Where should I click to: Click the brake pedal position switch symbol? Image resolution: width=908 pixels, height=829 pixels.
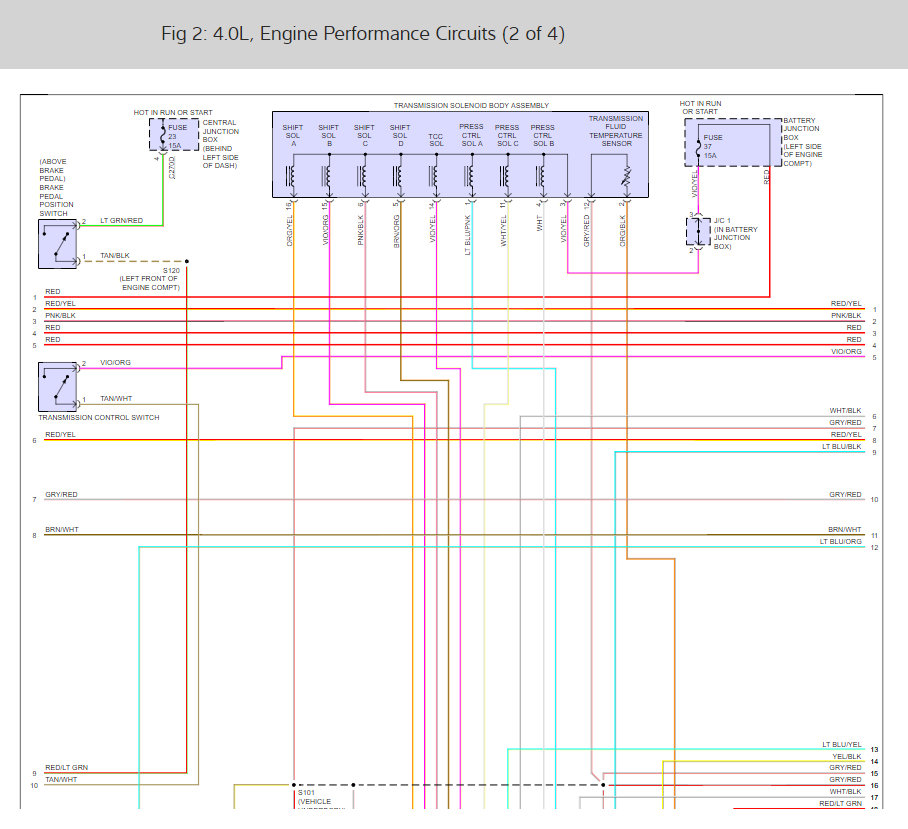click(x=57, y=244)
